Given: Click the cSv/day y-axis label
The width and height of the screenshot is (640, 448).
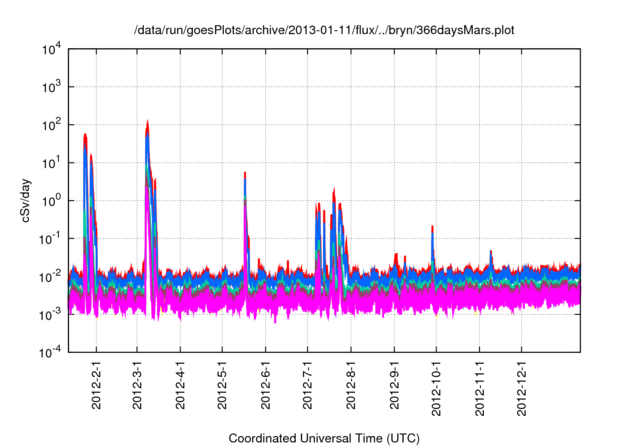Looking at the screenshot, I should tap(32, 199).
